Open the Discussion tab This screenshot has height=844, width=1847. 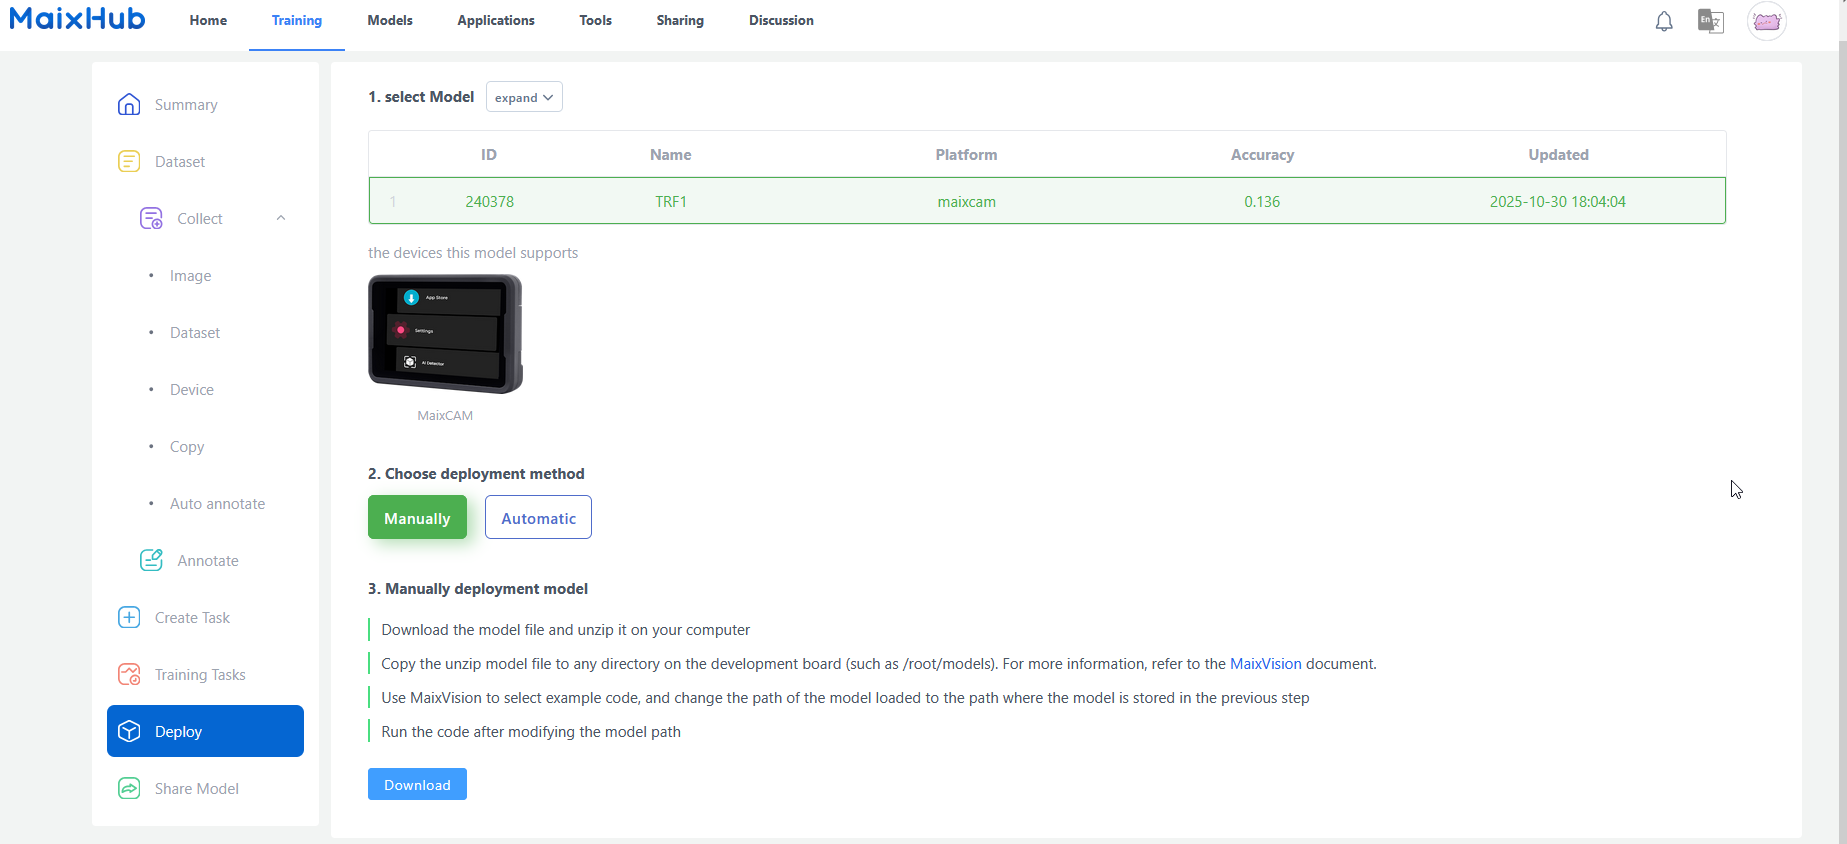[781, 21]
